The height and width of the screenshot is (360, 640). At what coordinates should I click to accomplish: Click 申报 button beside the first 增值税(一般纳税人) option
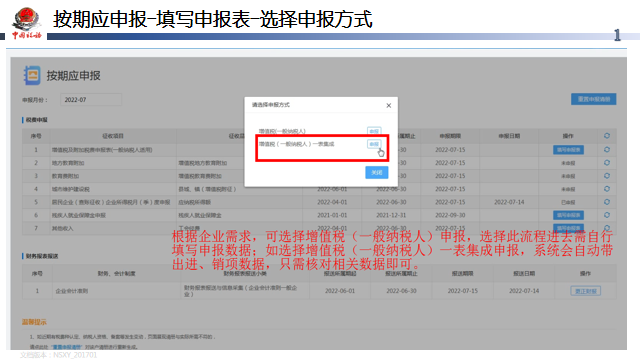(x=374, y=131)
